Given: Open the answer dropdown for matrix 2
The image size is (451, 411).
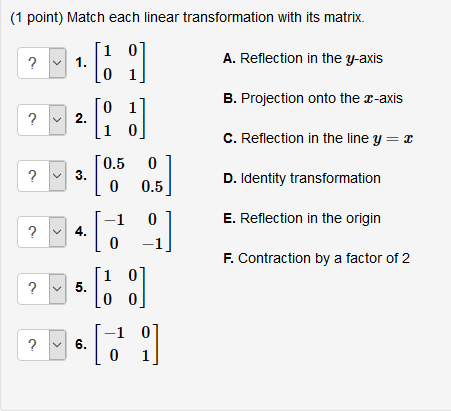Looking at the screenshot, I should point(42,120).
